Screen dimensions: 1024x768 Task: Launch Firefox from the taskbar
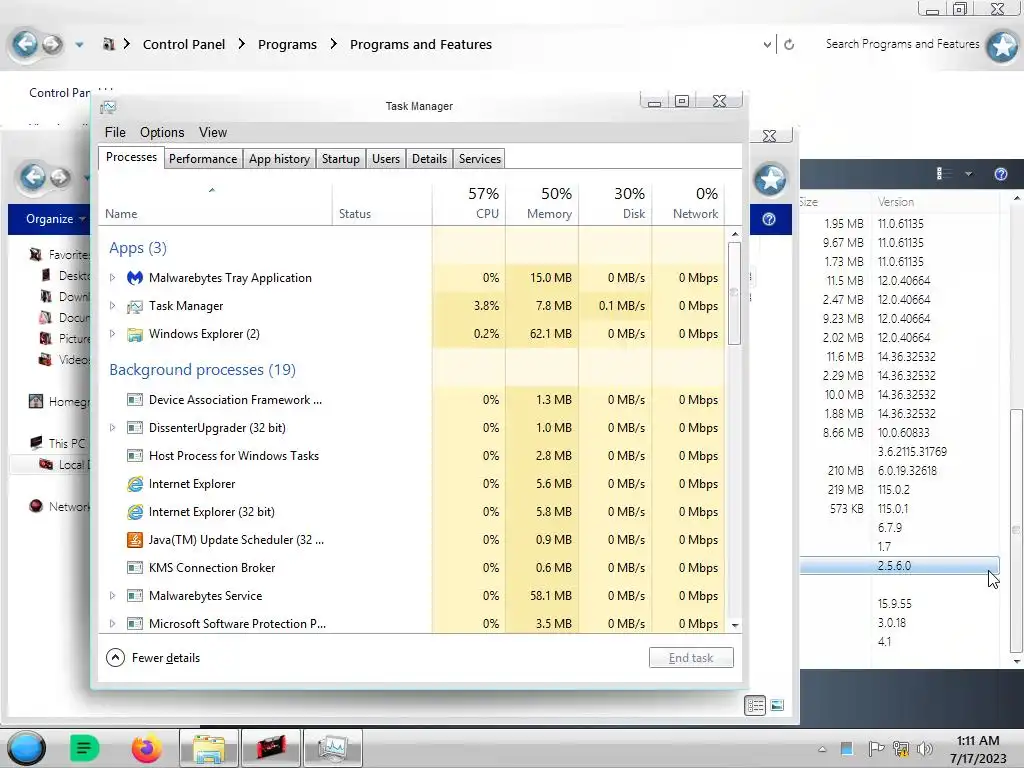pyautogui.click(x=146, y=748)
